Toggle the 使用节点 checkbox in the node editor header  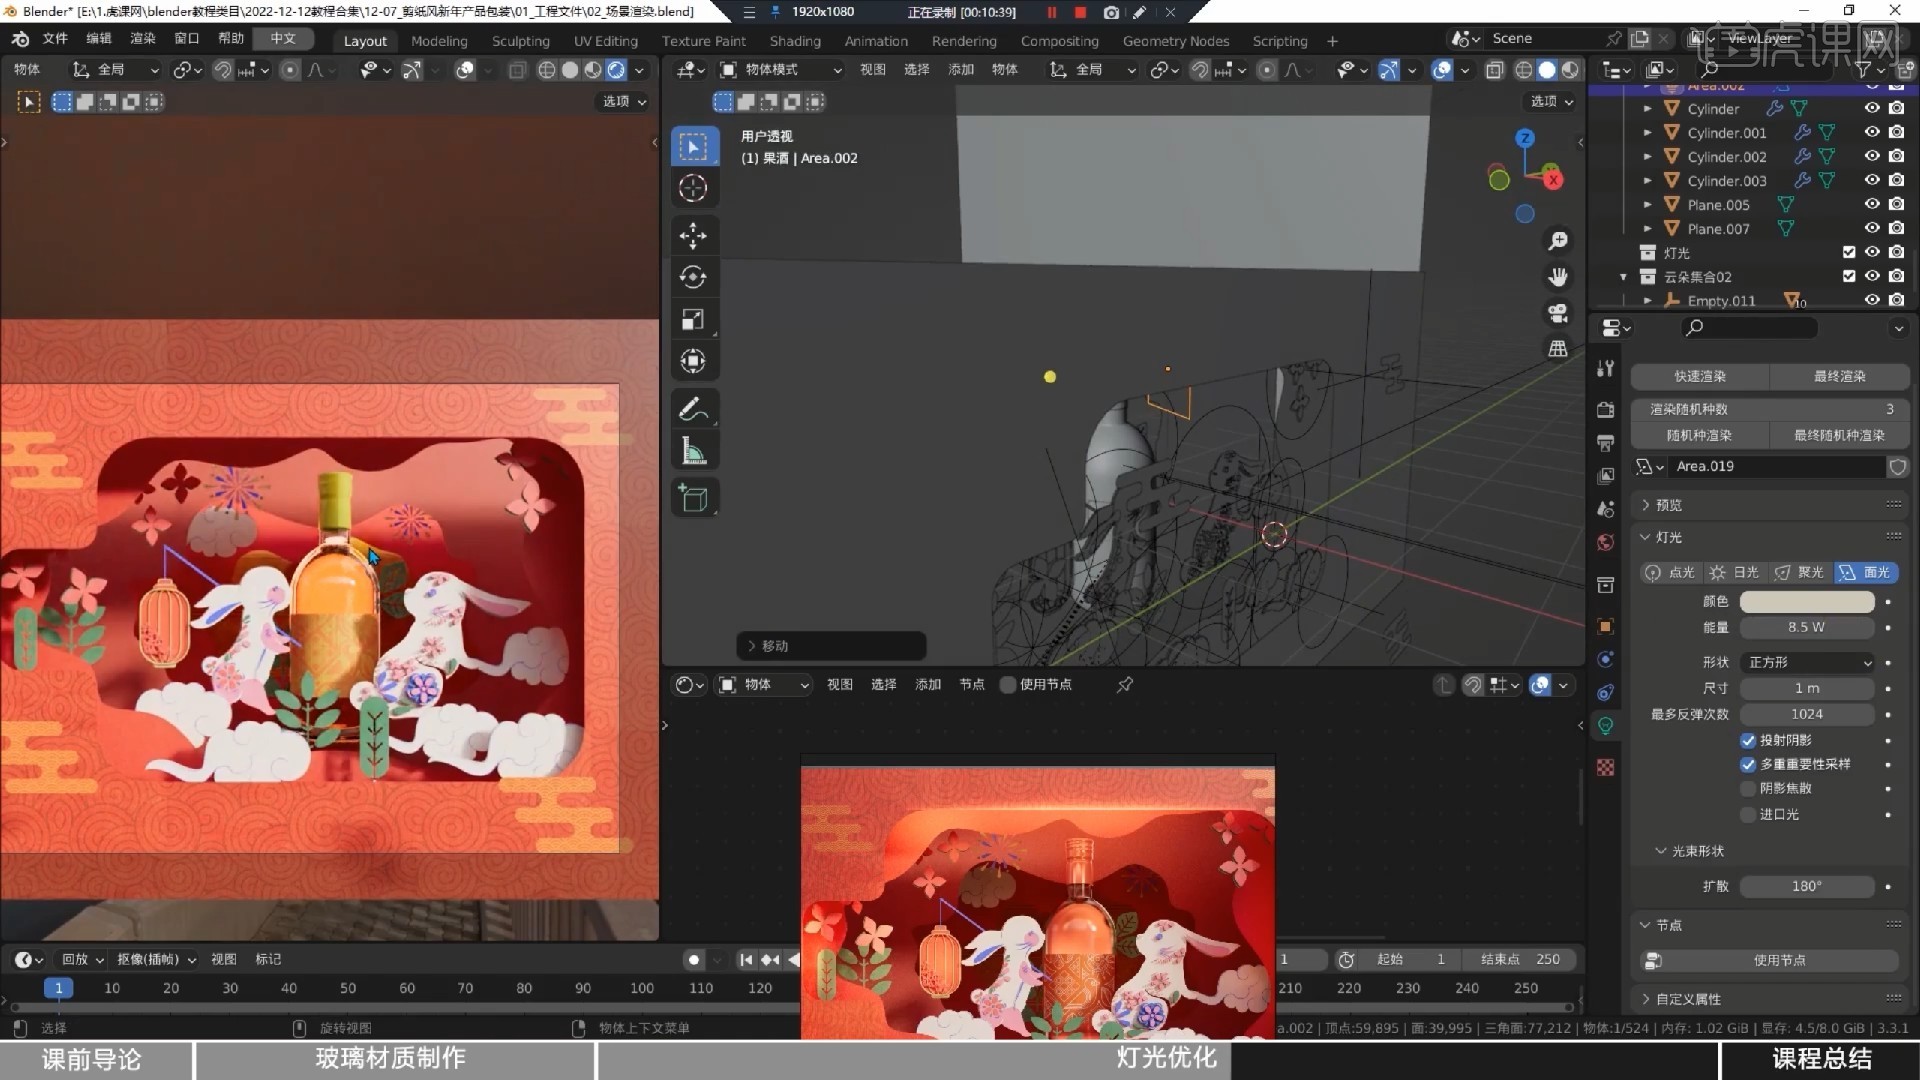coord(1008,684)
